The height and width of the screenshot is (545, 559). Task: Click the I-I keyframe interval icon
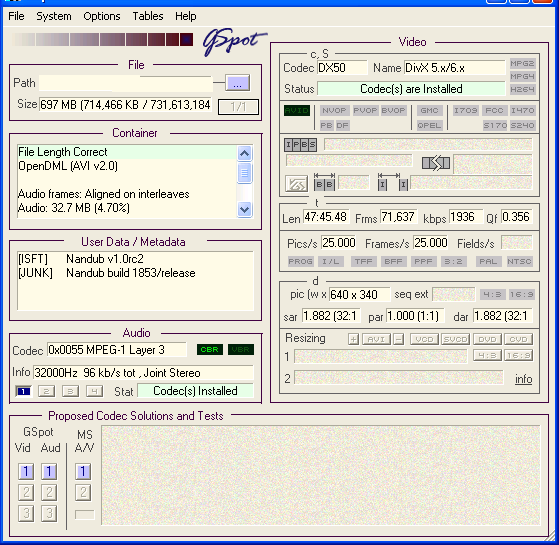point(393,182)
